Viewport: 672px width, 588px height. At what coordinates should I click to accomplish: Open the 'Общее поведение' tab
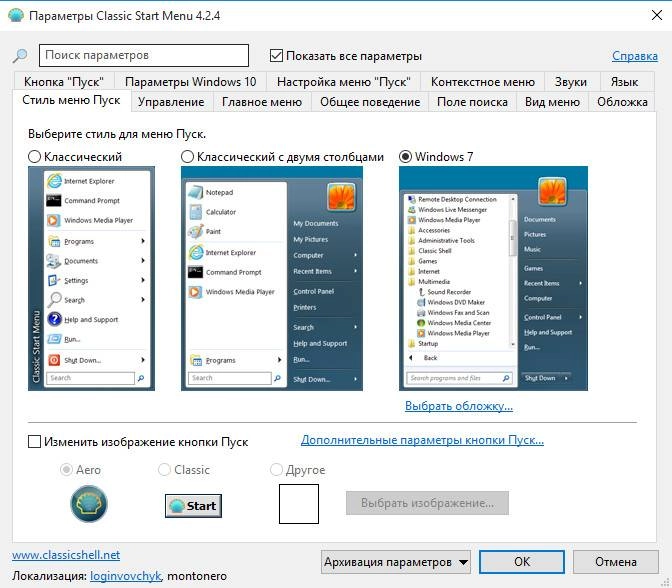370,102
